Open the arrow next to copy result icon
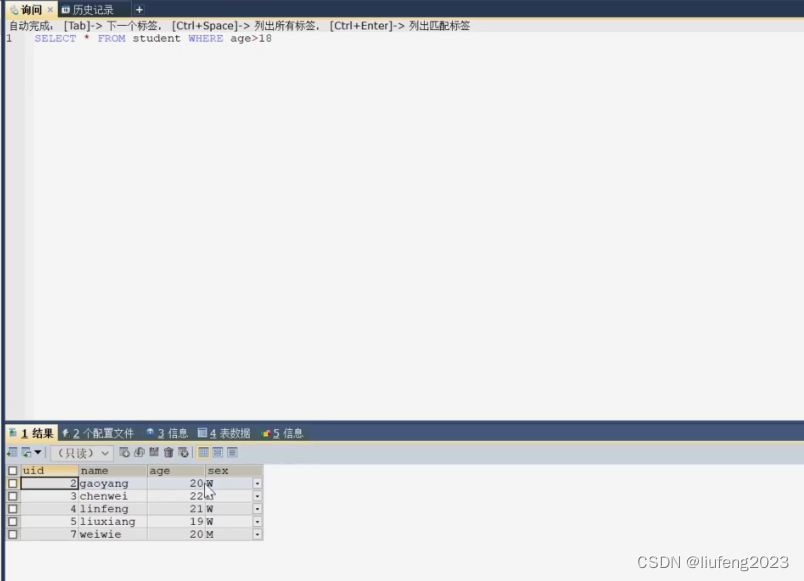Screen dimensions: 804x581 (38, 452)
